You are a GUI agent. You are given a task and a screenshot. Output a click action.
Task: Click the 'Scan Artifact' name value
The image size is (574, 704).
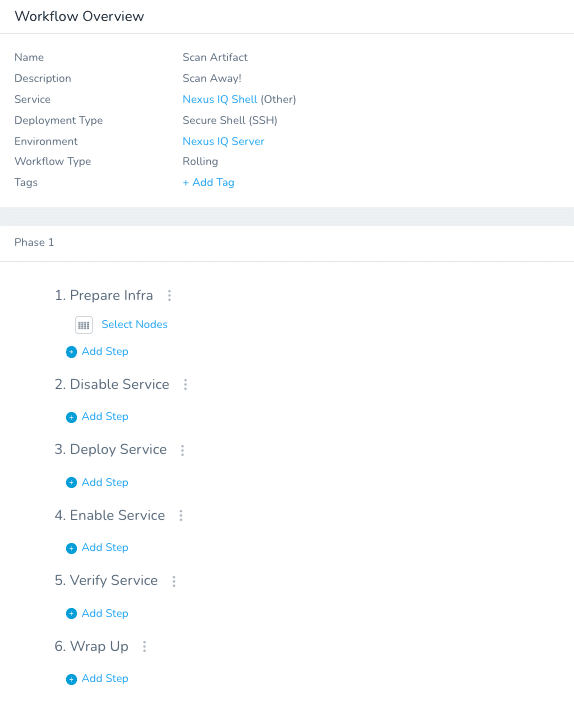tap(215, 57)
